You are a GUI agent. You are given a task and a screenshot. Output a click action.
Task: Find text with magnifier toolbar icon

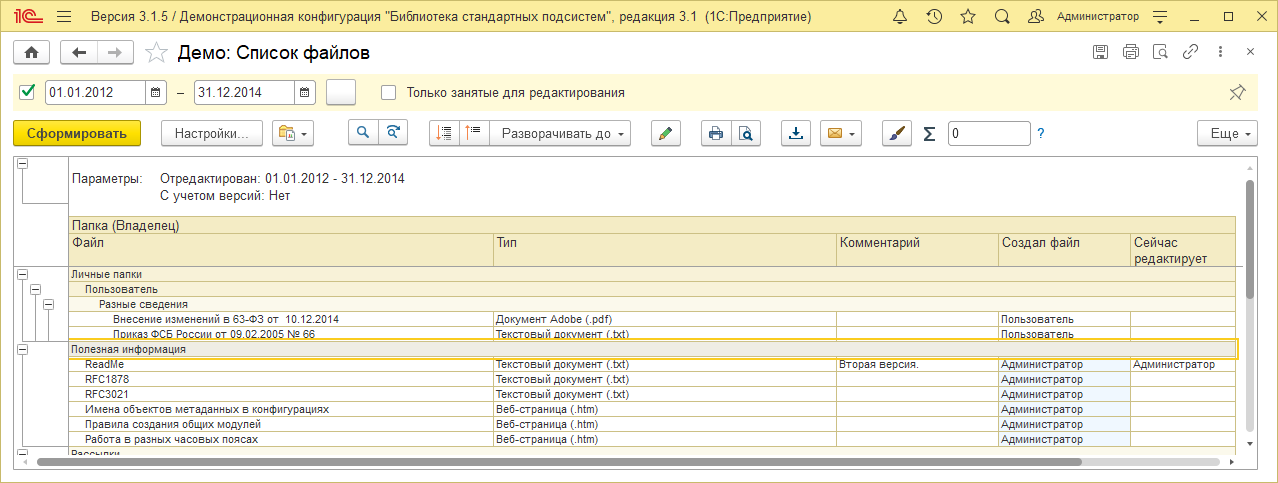[364, 133]
